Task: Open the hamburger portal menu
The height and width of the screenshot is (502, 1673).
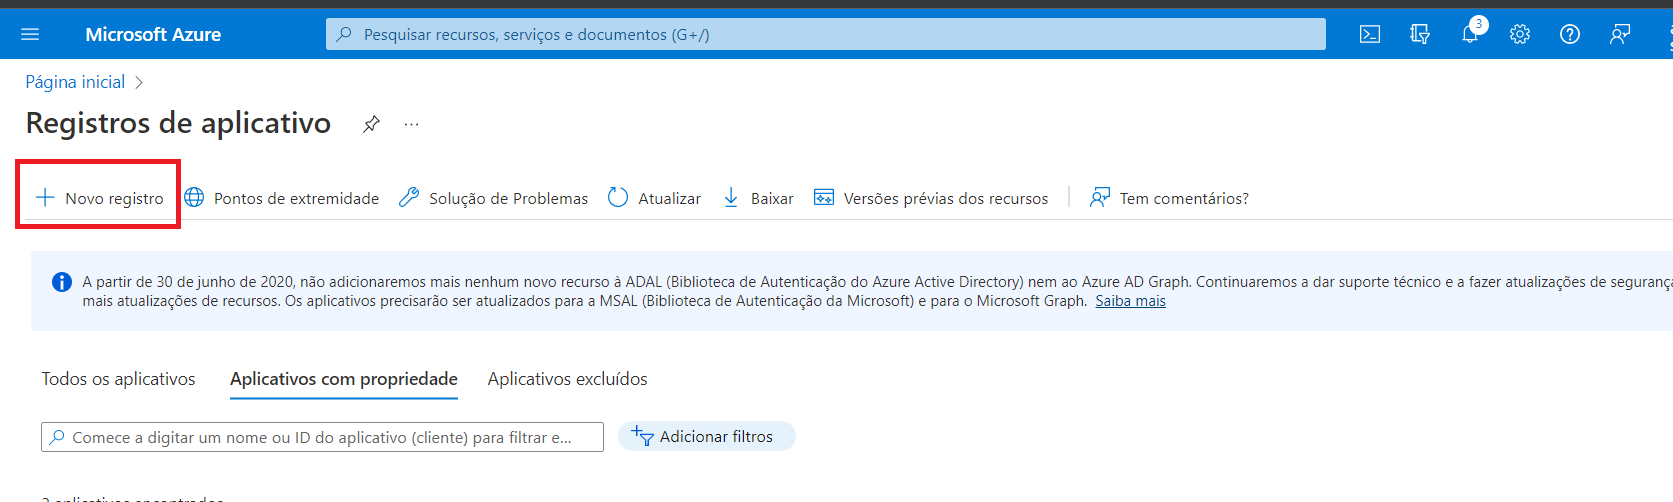Action: [x=30, y=34]
